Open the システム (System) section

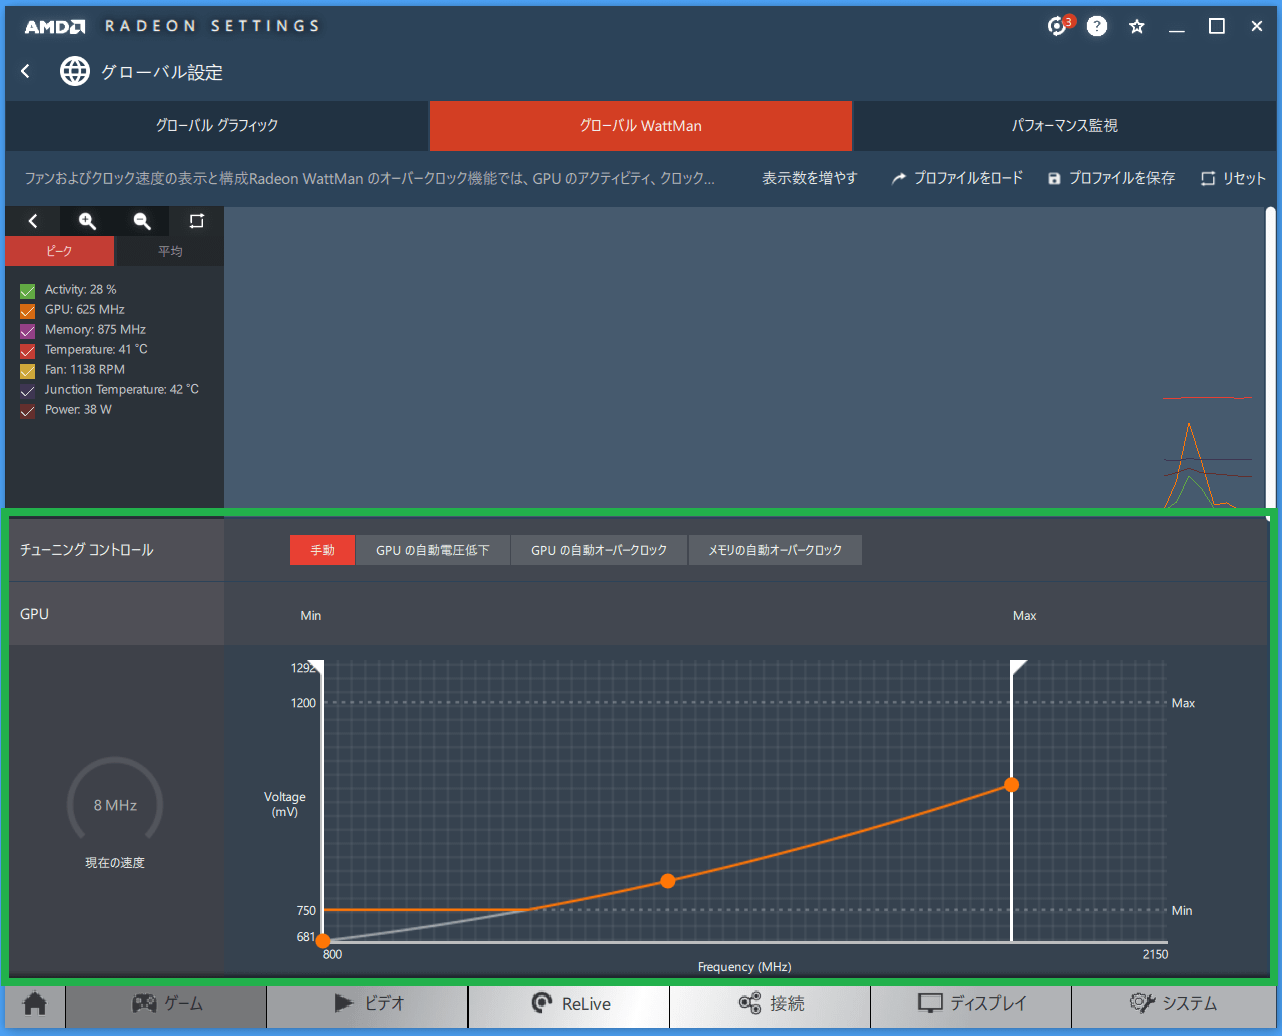(1172, 1004)
